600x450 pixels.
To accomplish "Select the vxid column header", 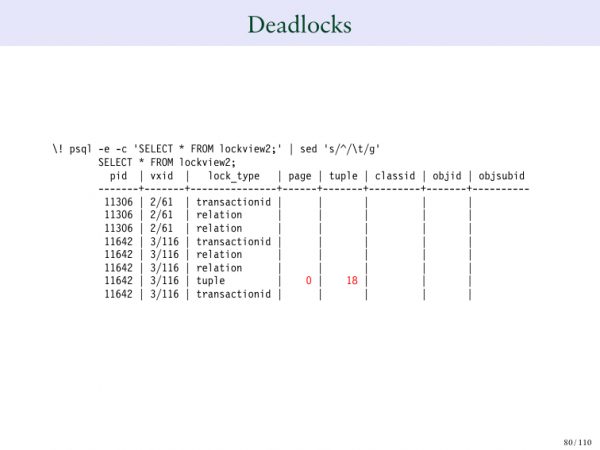I will tap(162, 175).
